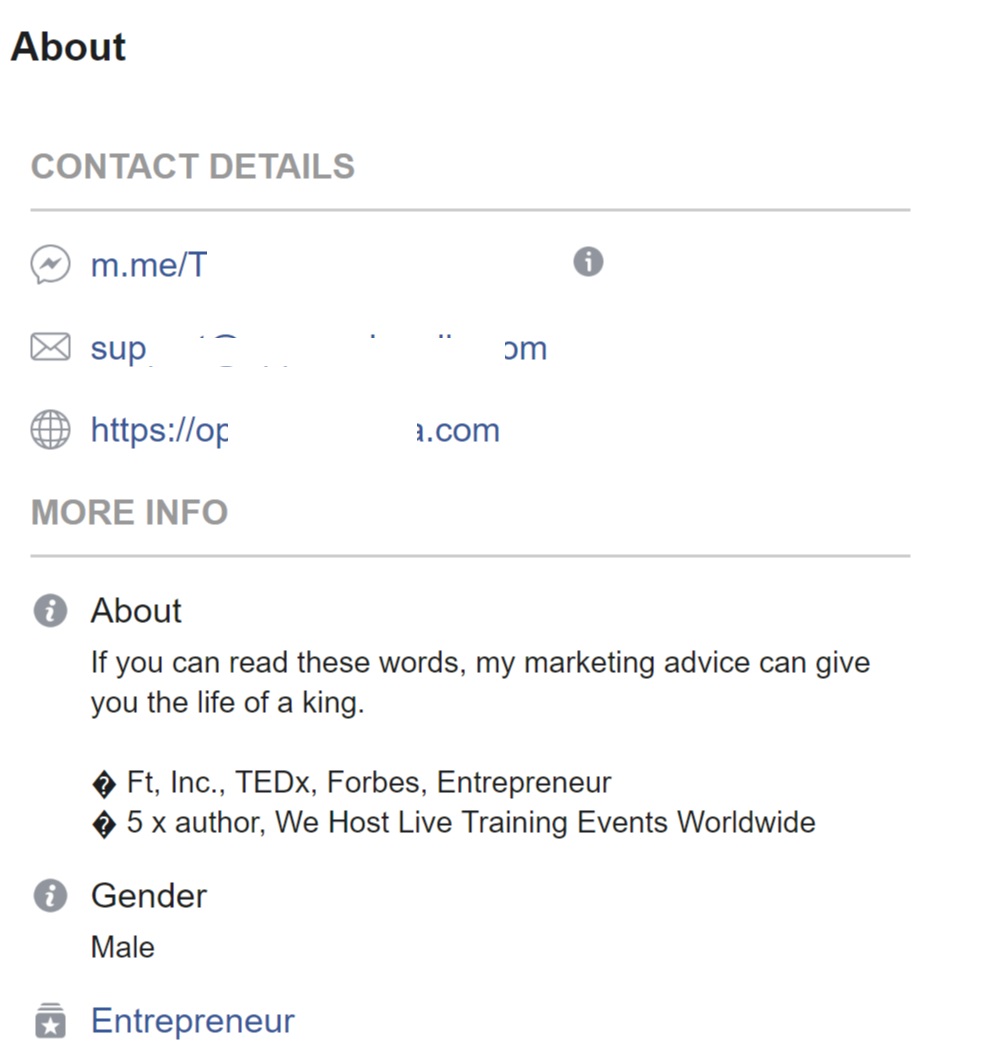Click the Male gender value
This screenshot has height=1047, width=1002.
point(123,947)
